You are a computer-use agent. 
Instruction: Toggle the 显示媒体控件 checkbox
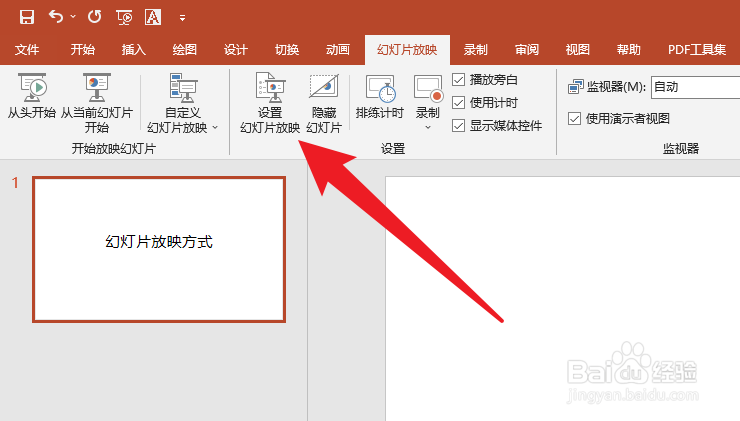point(458,126)
